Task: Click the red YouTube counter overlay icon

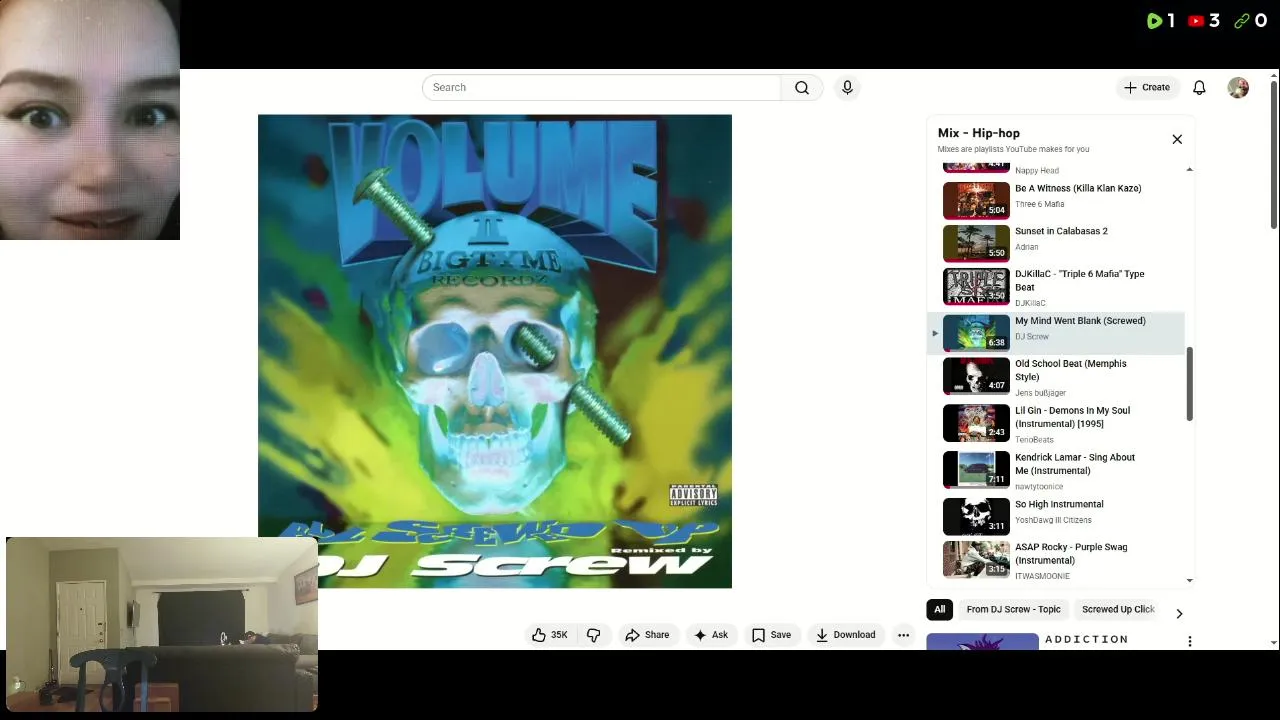Action: pos(1196,20)
